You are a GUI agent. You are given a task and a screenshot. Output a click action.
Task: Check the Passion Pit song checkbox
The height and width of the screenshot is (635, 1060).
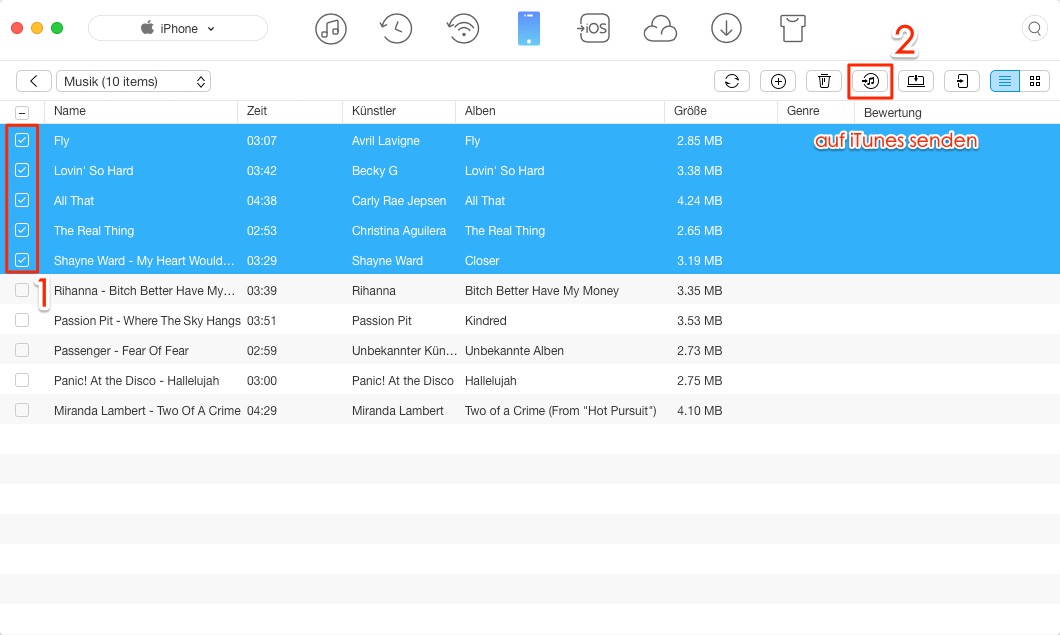[x=22, y=320]
